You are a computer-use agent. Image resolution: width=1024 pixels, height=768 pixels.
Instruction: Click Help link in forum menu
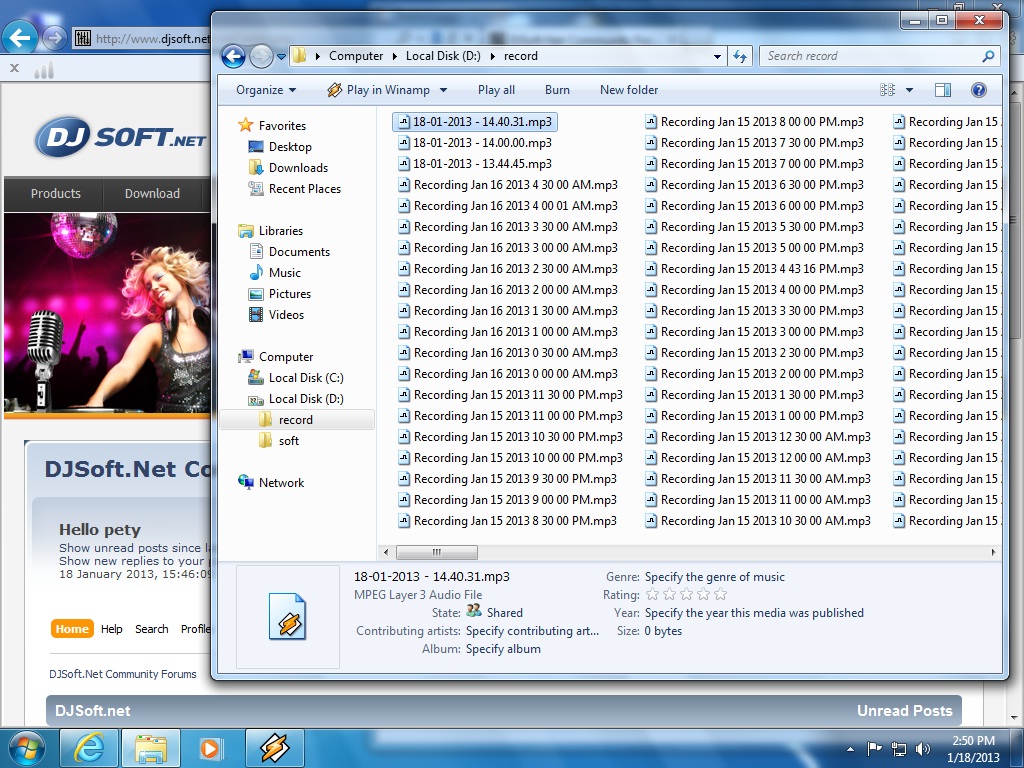coord(112,629)
